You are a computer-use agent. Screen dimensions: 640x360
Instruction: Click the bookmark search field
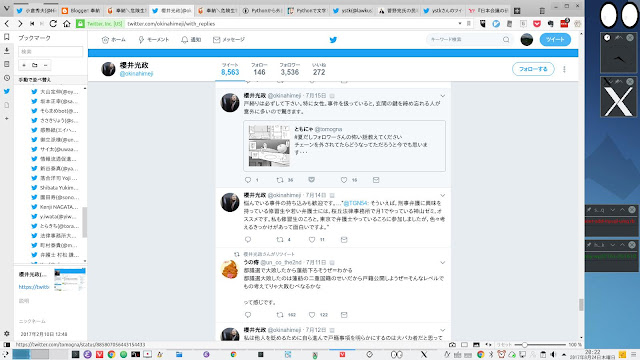click(51, 51)
